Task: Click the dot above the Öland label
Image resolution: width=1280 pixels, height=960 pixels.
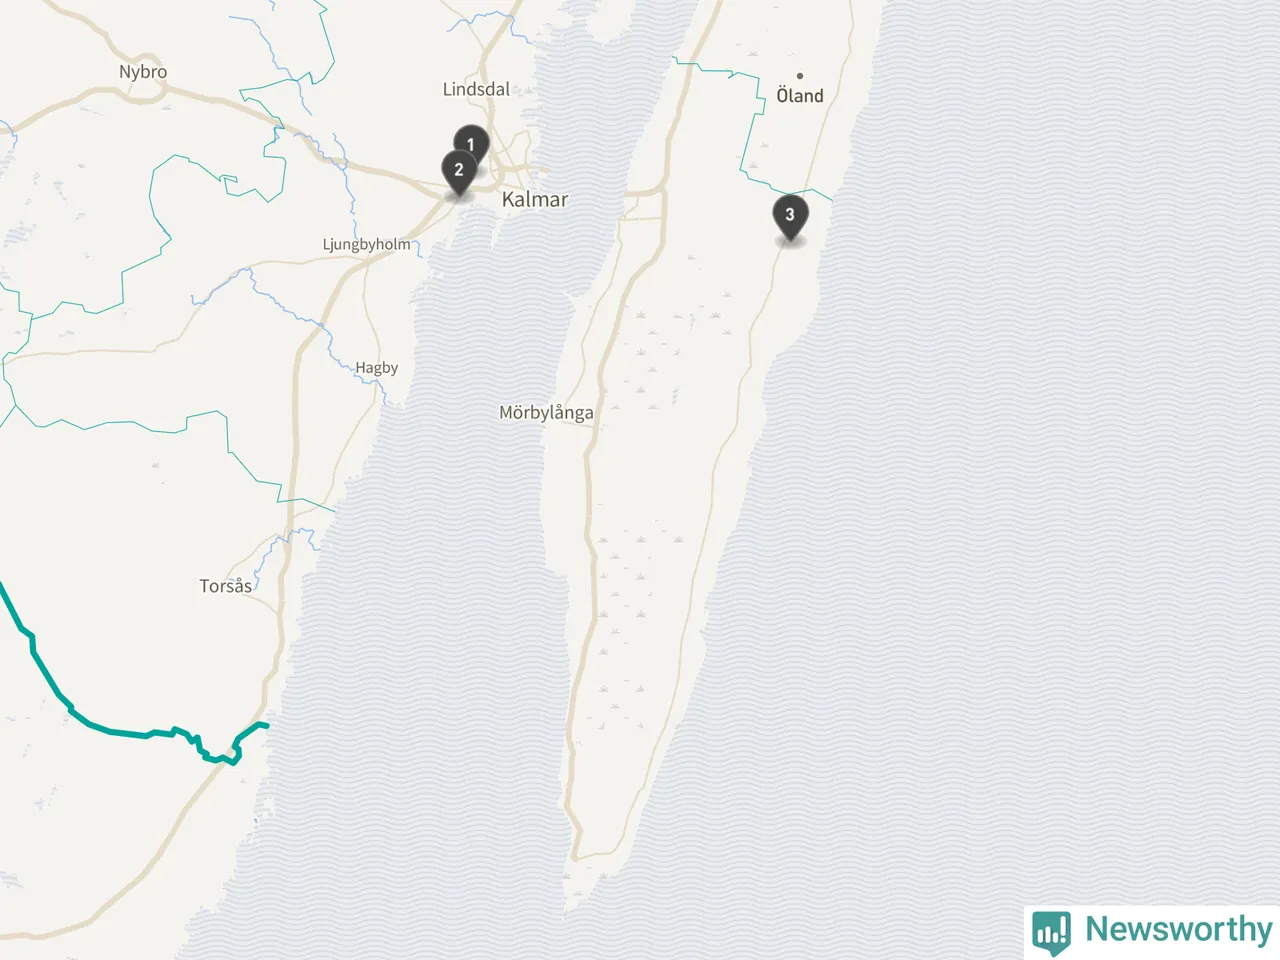Action: point(800,75)
